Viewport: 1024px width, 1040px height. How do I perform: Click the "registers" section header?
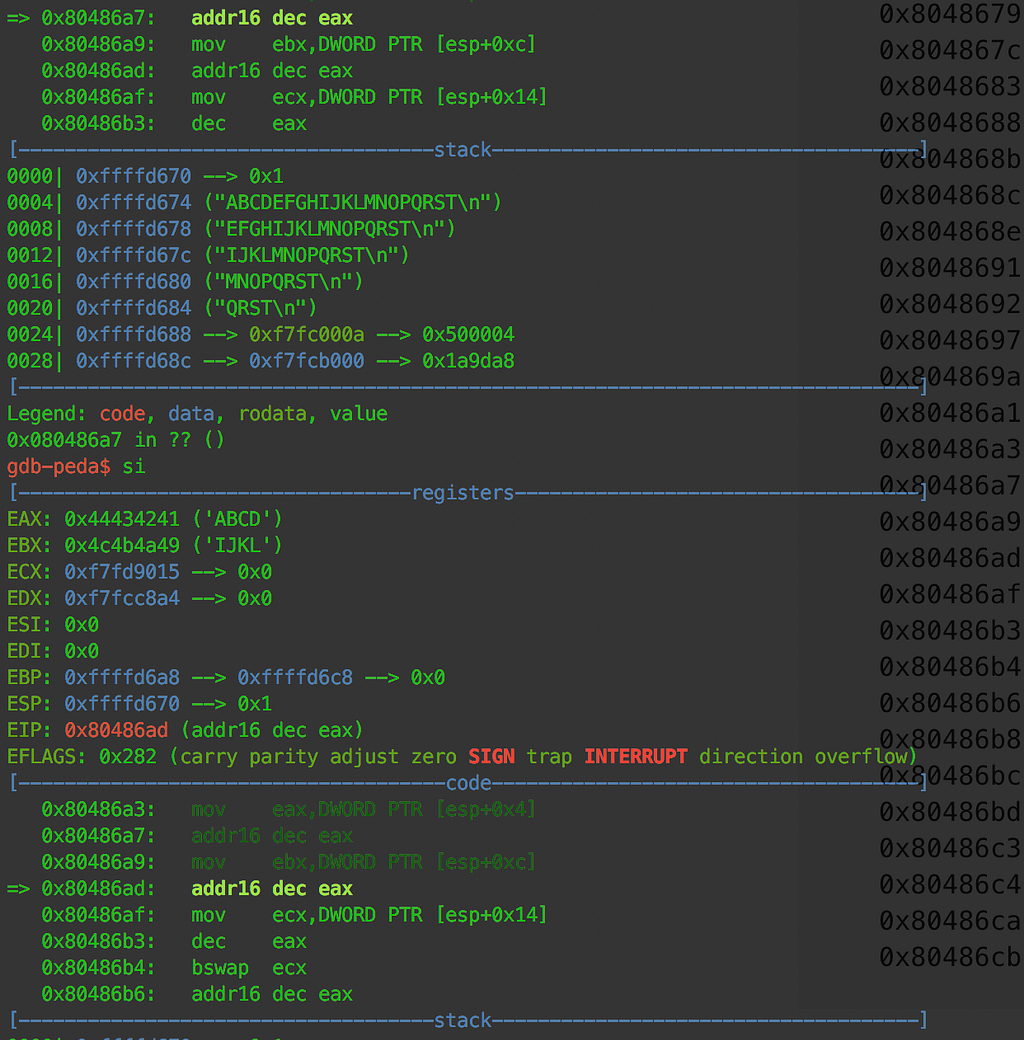[462, 493]
